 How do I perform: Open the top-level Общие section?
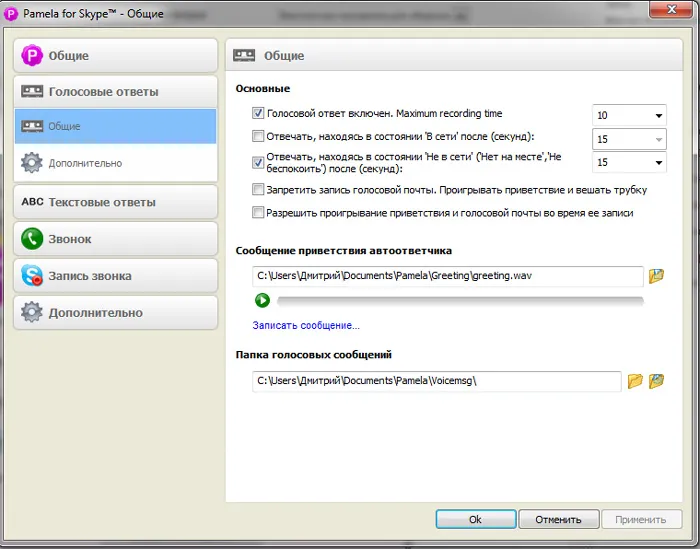coord(116,55)
